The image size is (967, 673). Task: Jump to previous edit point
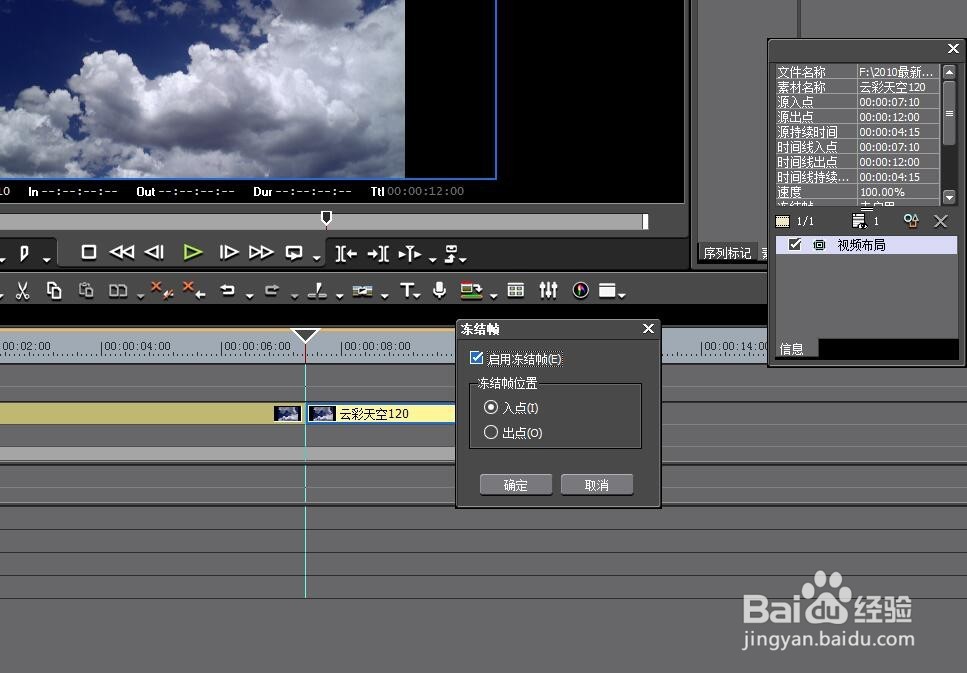coord(346,253)
